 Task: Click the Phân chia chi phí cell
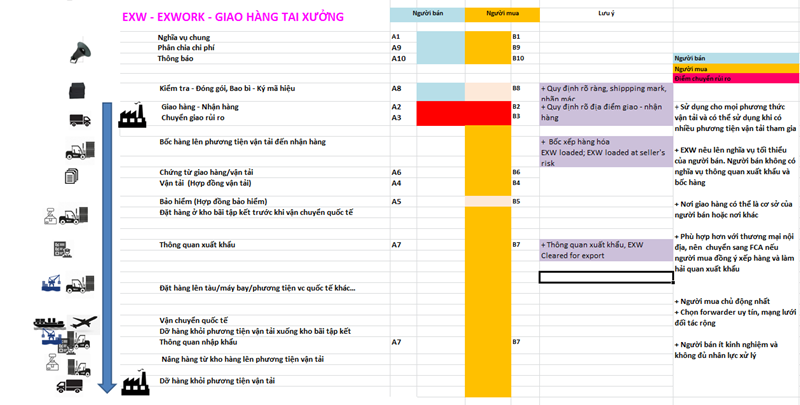tap(186, 47)
